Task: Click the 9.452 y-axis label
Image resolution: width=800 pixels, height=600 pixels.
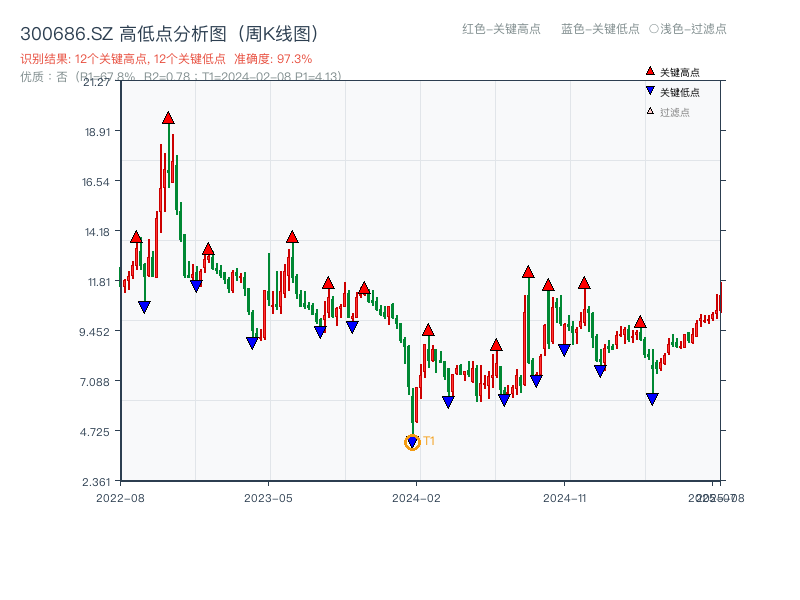Action: [94, 332]
